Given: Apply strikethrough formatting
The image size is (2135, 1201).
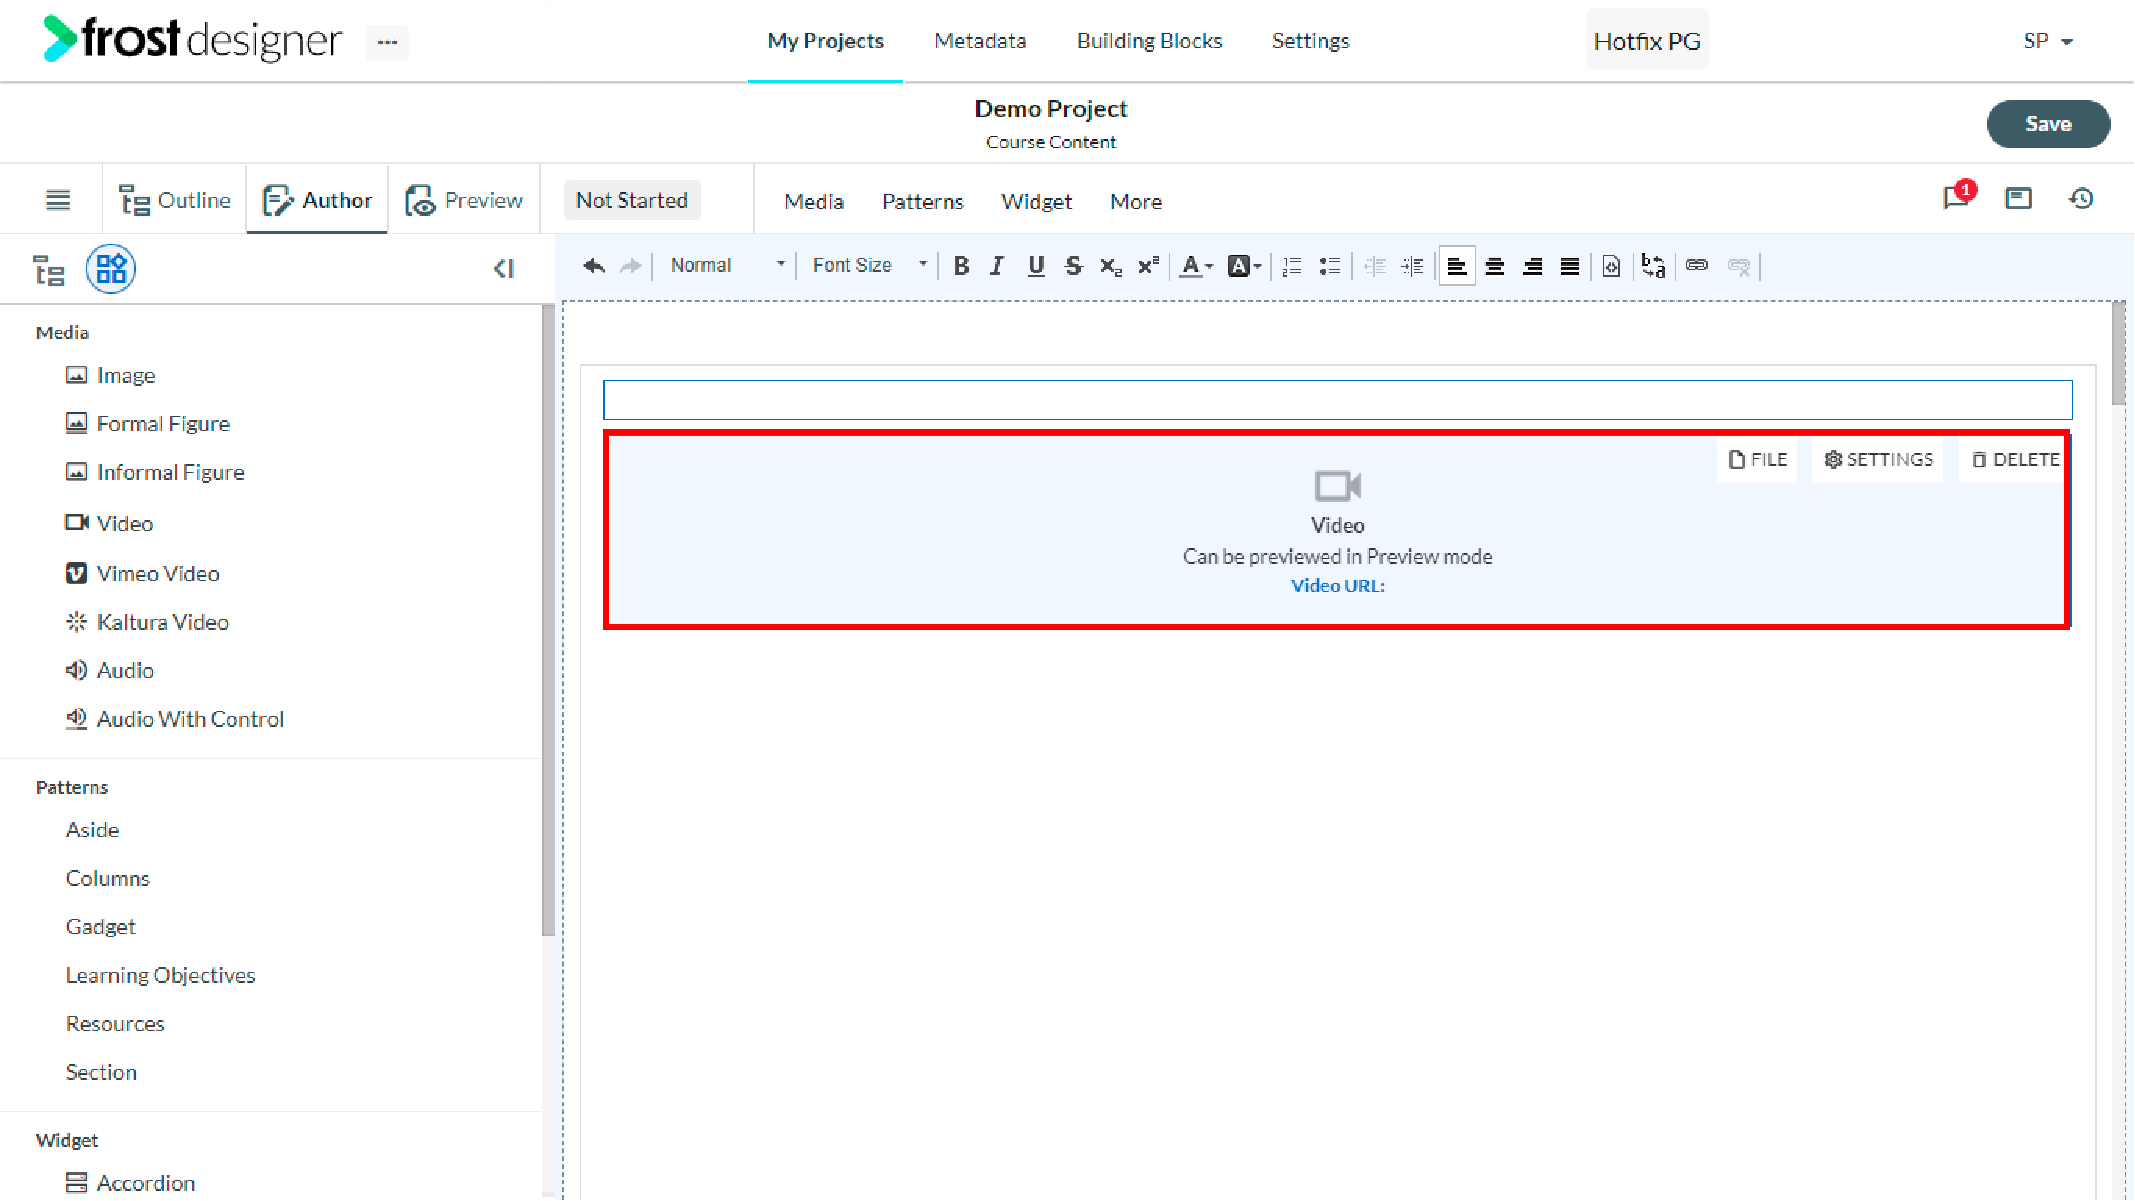Looking at the screenshot, I should [x=1073, y=266].
